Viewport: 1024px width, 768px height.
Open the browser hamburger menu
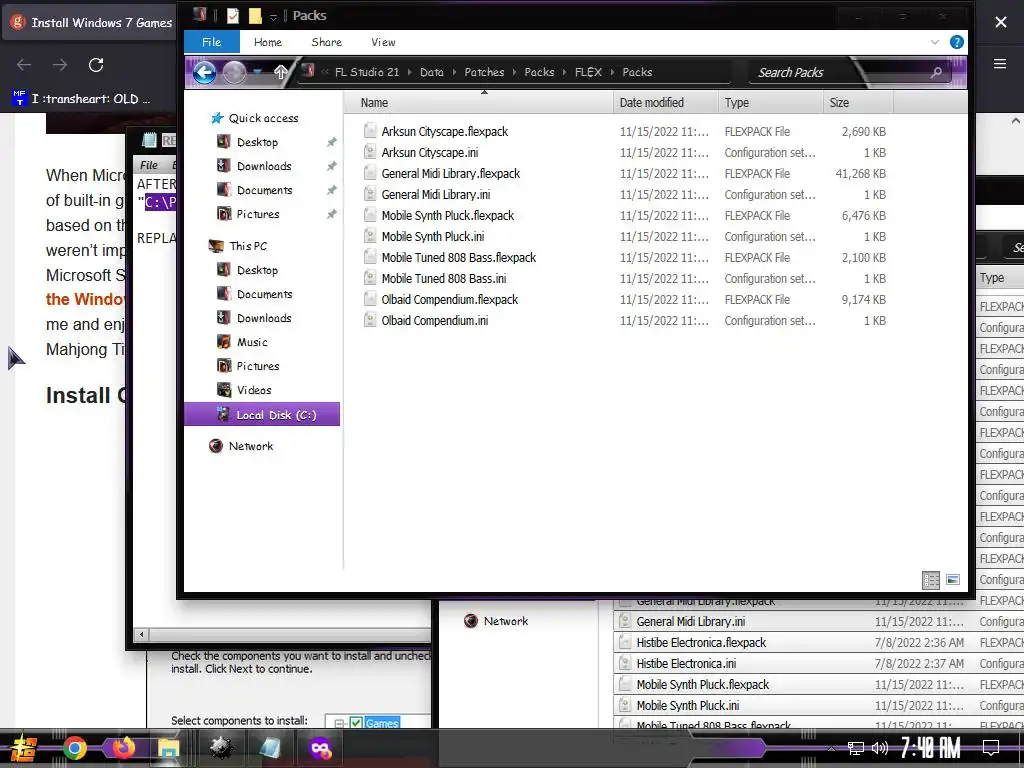(1000, 63)
